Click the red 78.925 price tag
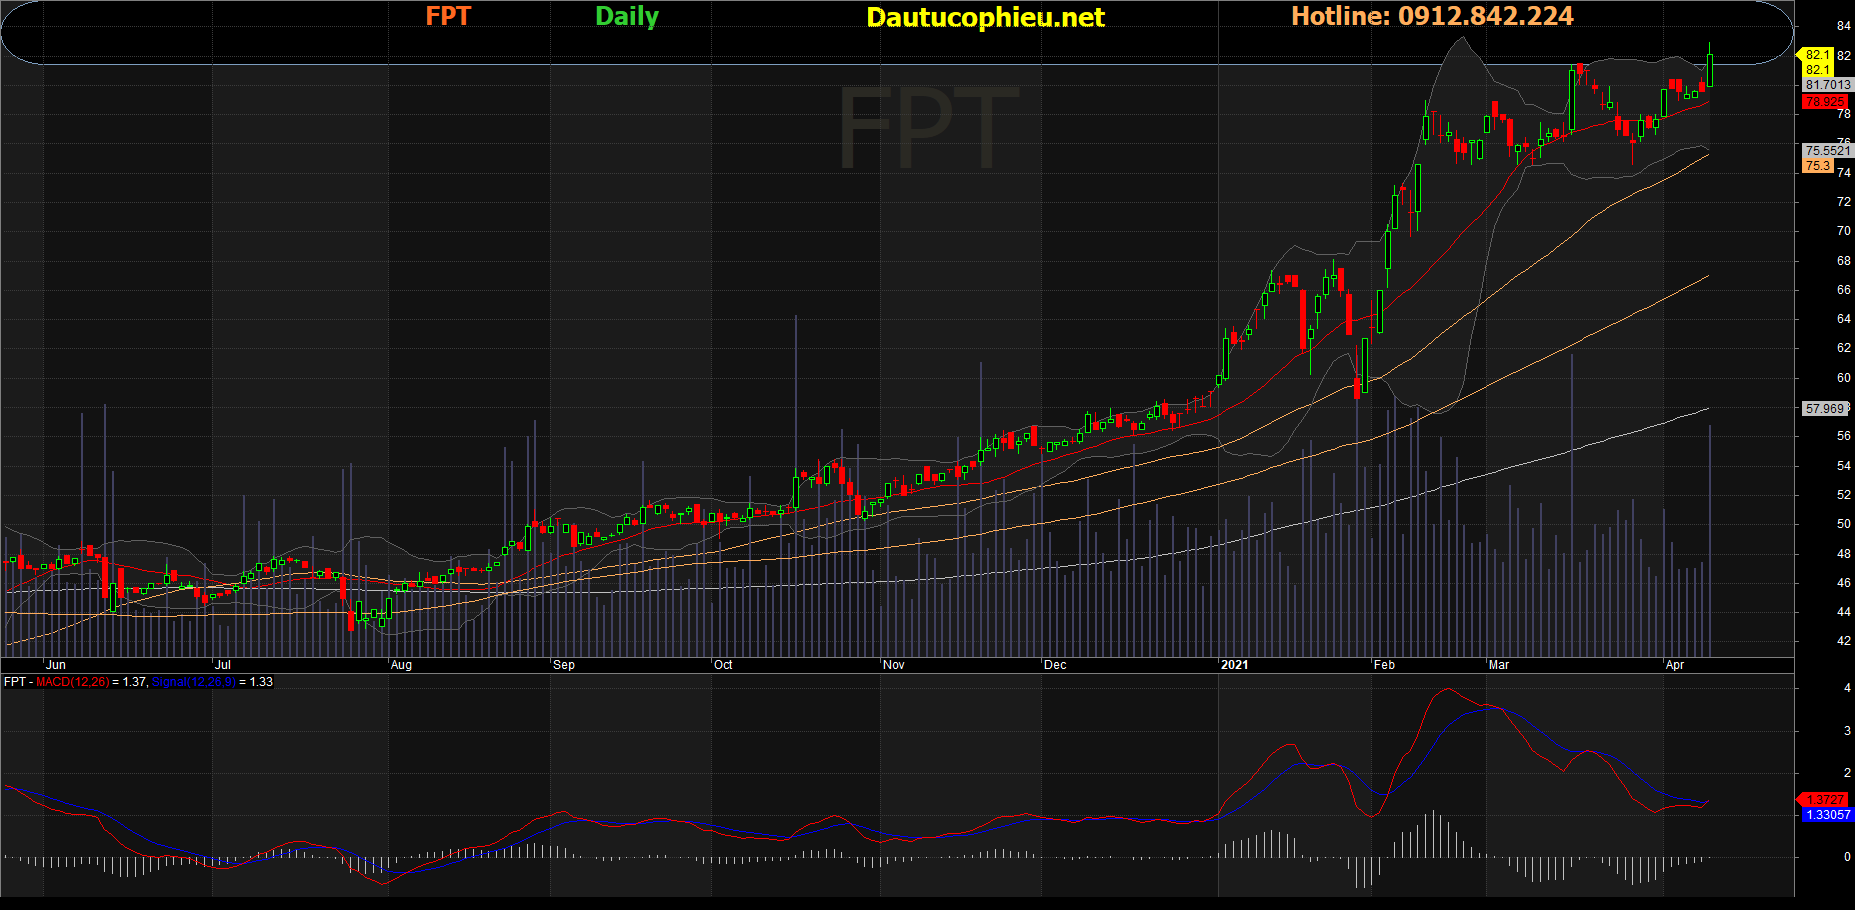Viewport: 1855px width, 910px height. point(1826,101)
